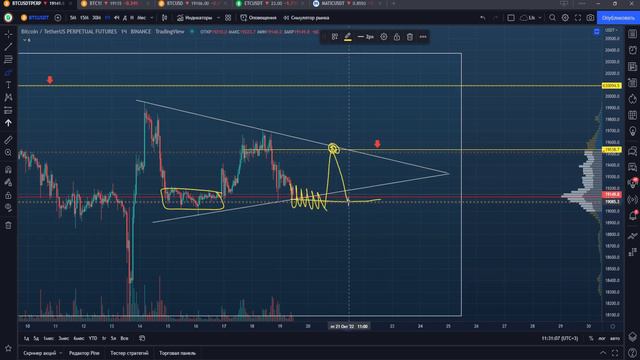This screenshot has height=360, width=640.
Task: Open the prediction and measurement tools
Action: point(8,110)
